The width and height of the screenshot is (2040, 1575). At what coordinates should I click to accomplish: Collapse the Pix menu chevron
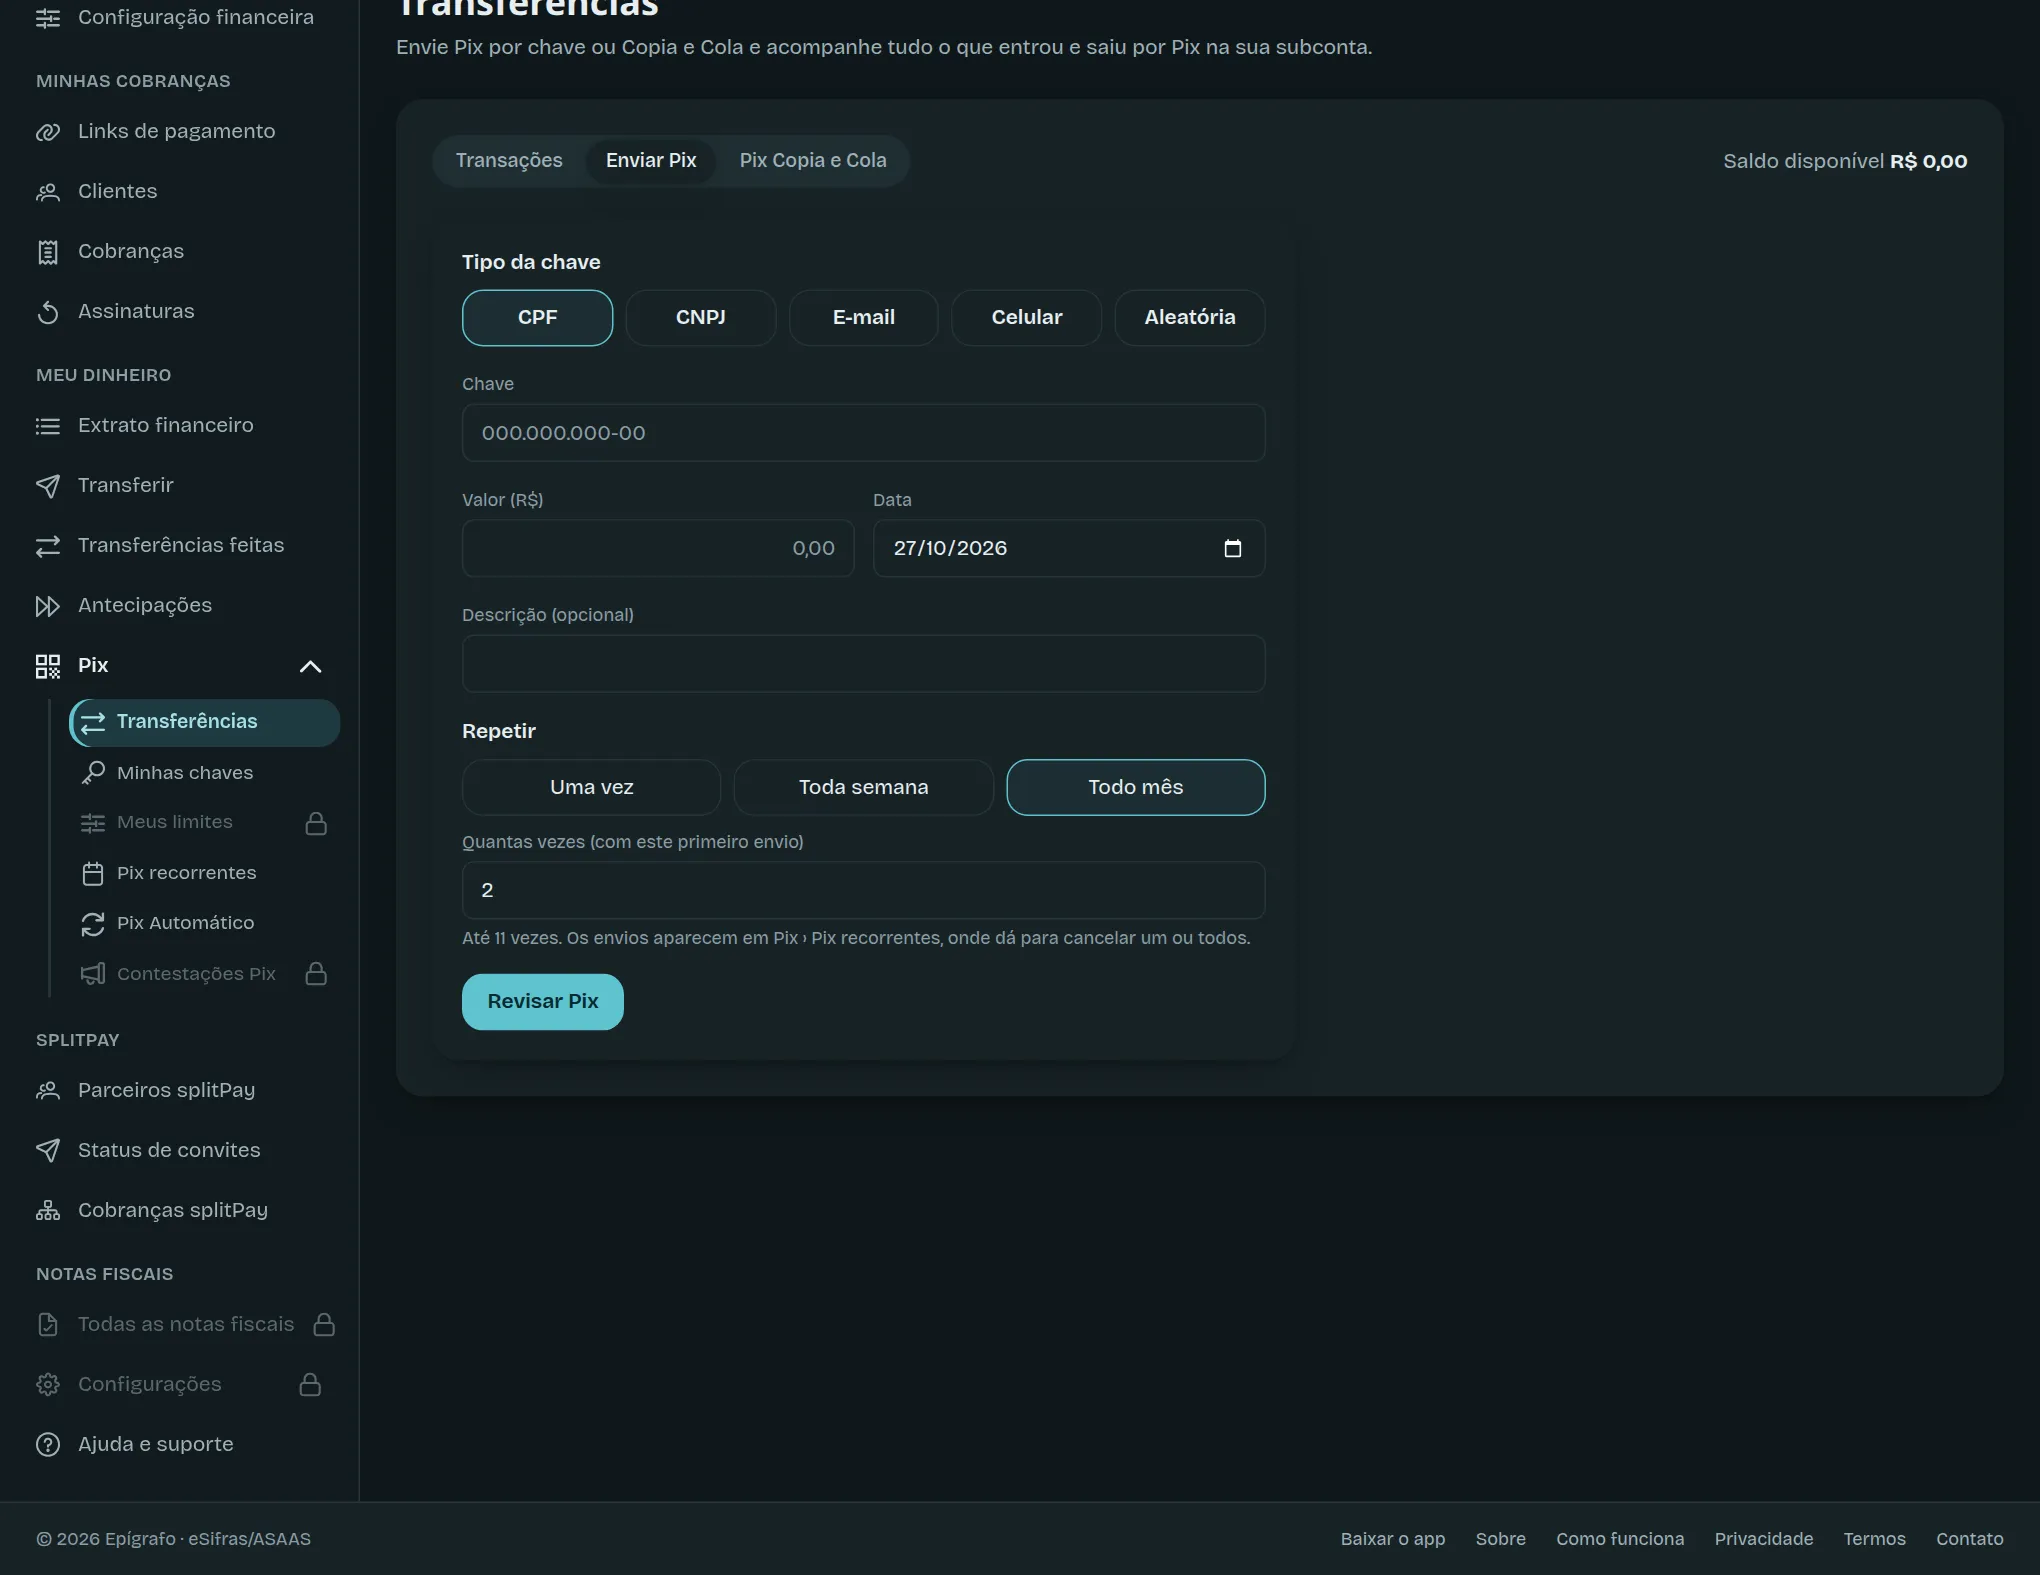point(311,667)
